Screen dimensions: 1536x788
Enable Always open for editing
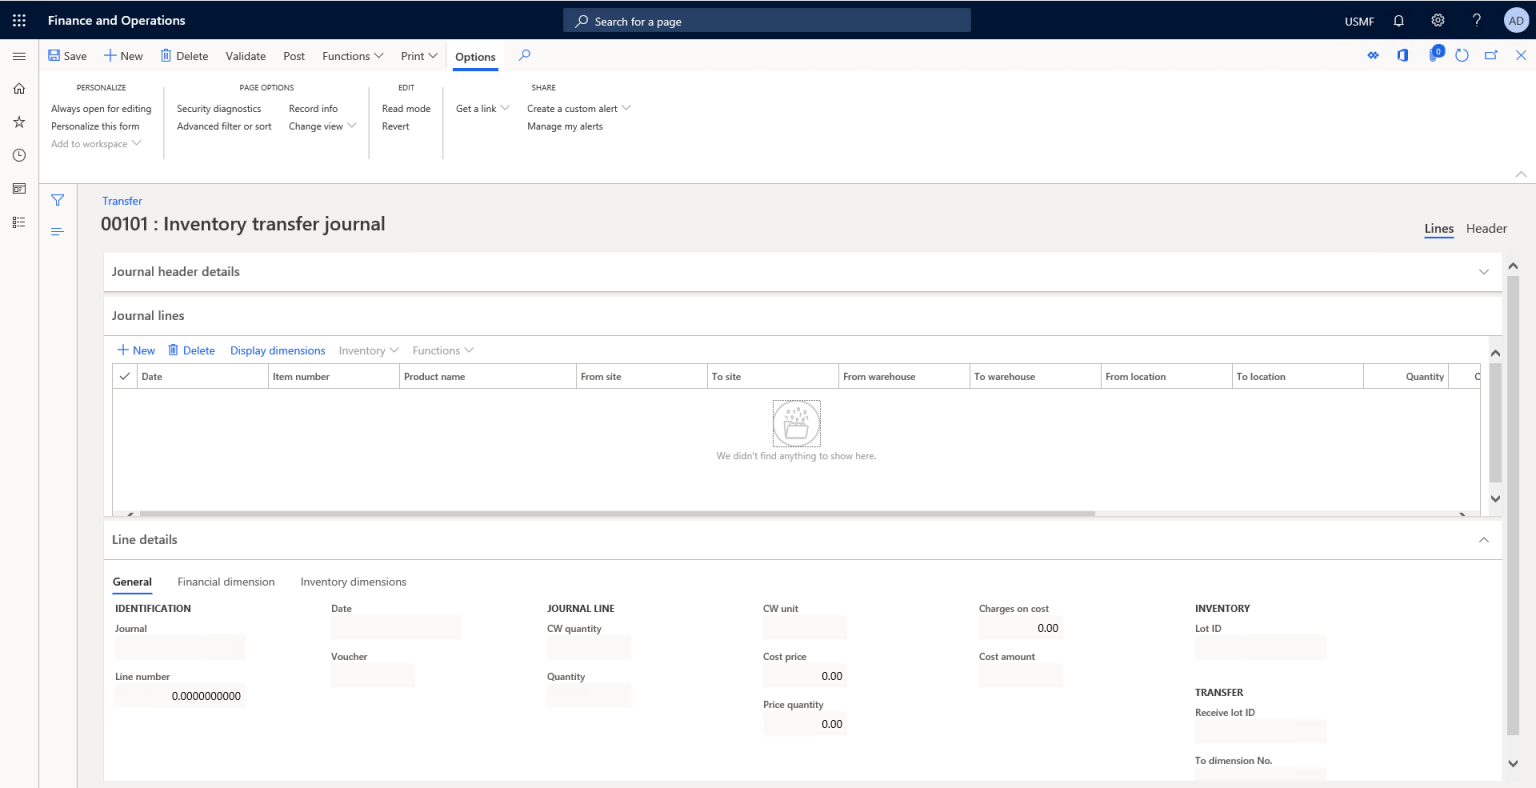tap(101, 108)
